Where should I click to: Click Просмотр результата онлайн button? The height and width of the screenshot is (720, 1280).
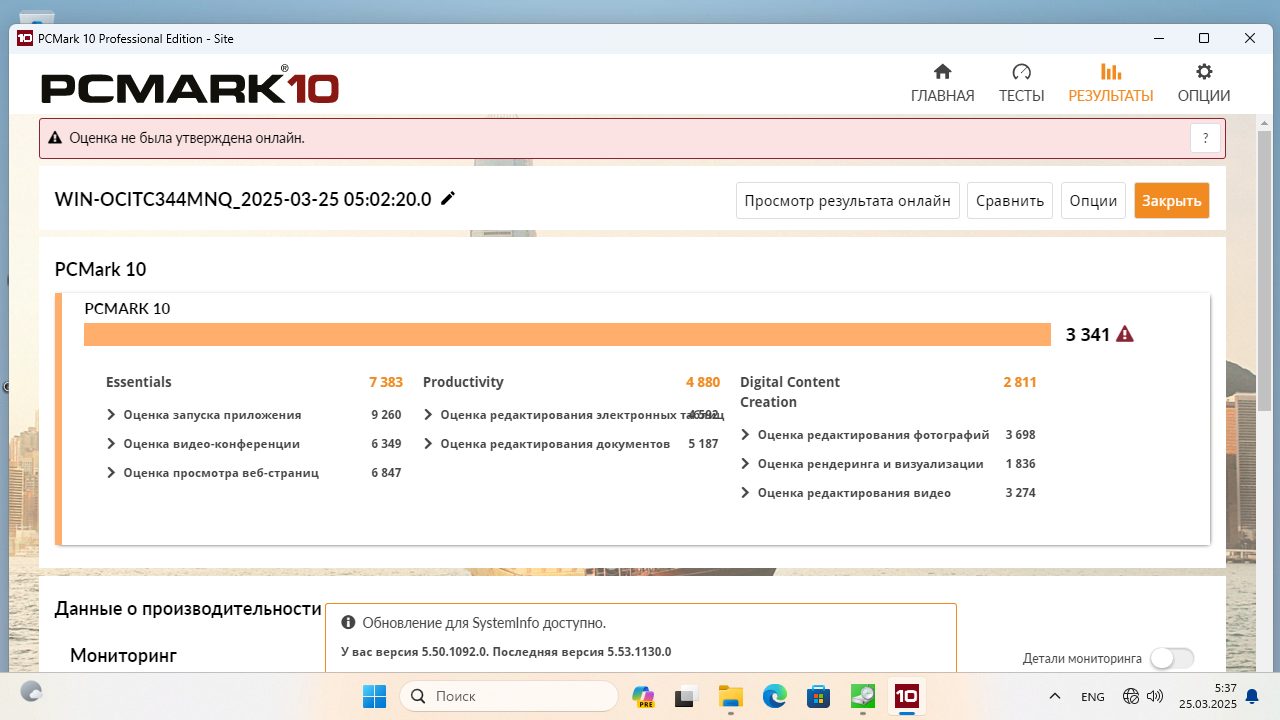[848, 200]
